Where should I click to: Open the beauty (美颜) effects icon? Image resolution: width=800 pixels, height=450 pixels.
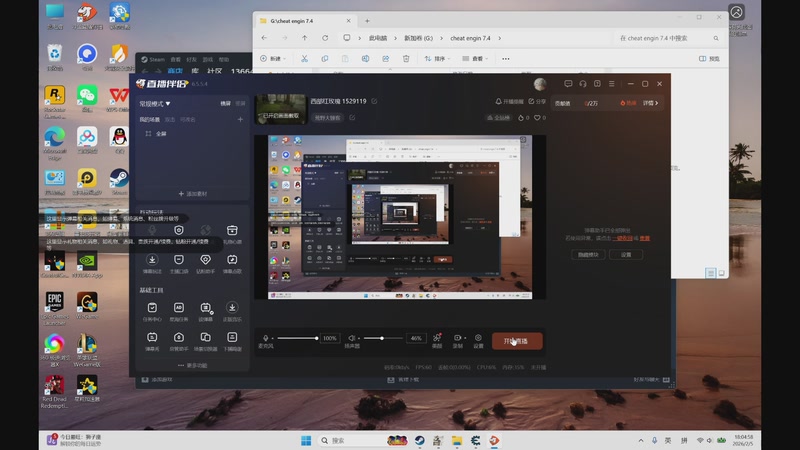pos(437,338)
